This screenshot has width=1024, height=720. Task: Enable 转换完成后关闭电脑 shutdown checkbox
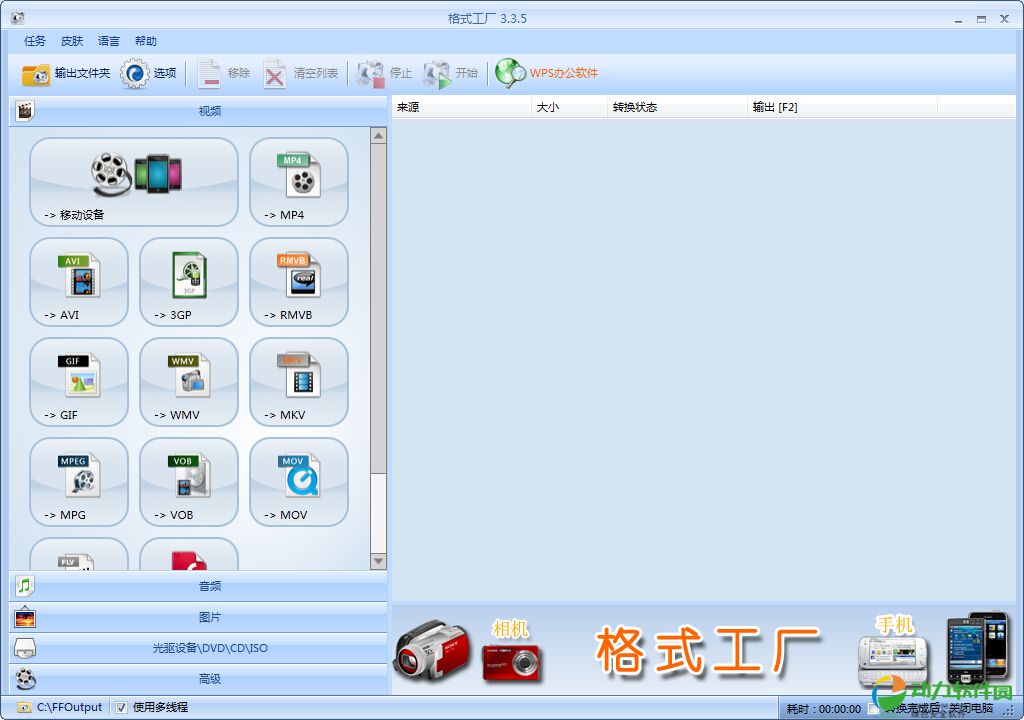(874, 708)
